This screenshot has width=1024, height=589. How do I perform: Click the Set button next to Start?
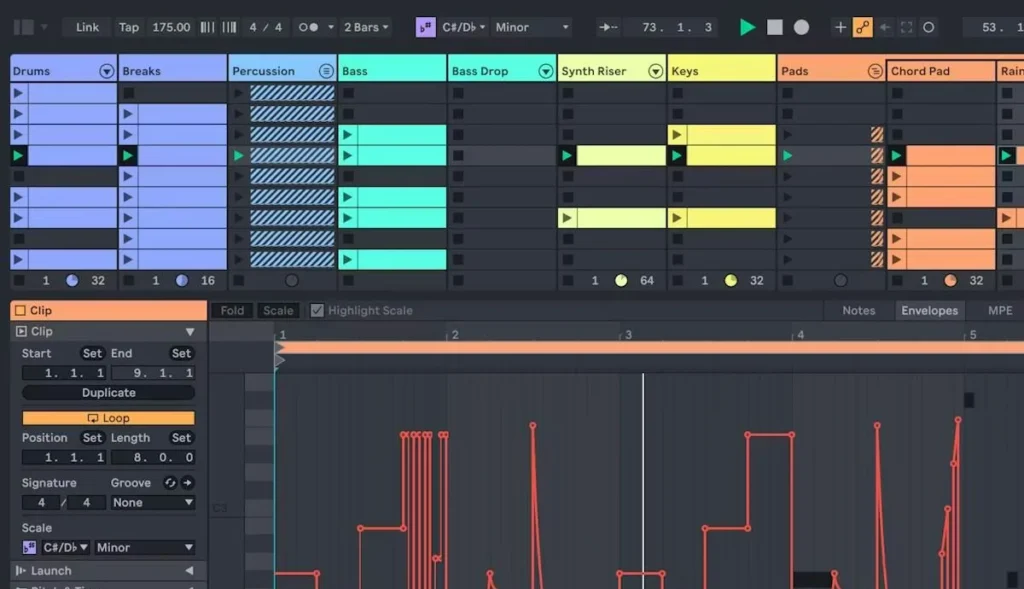92,353
